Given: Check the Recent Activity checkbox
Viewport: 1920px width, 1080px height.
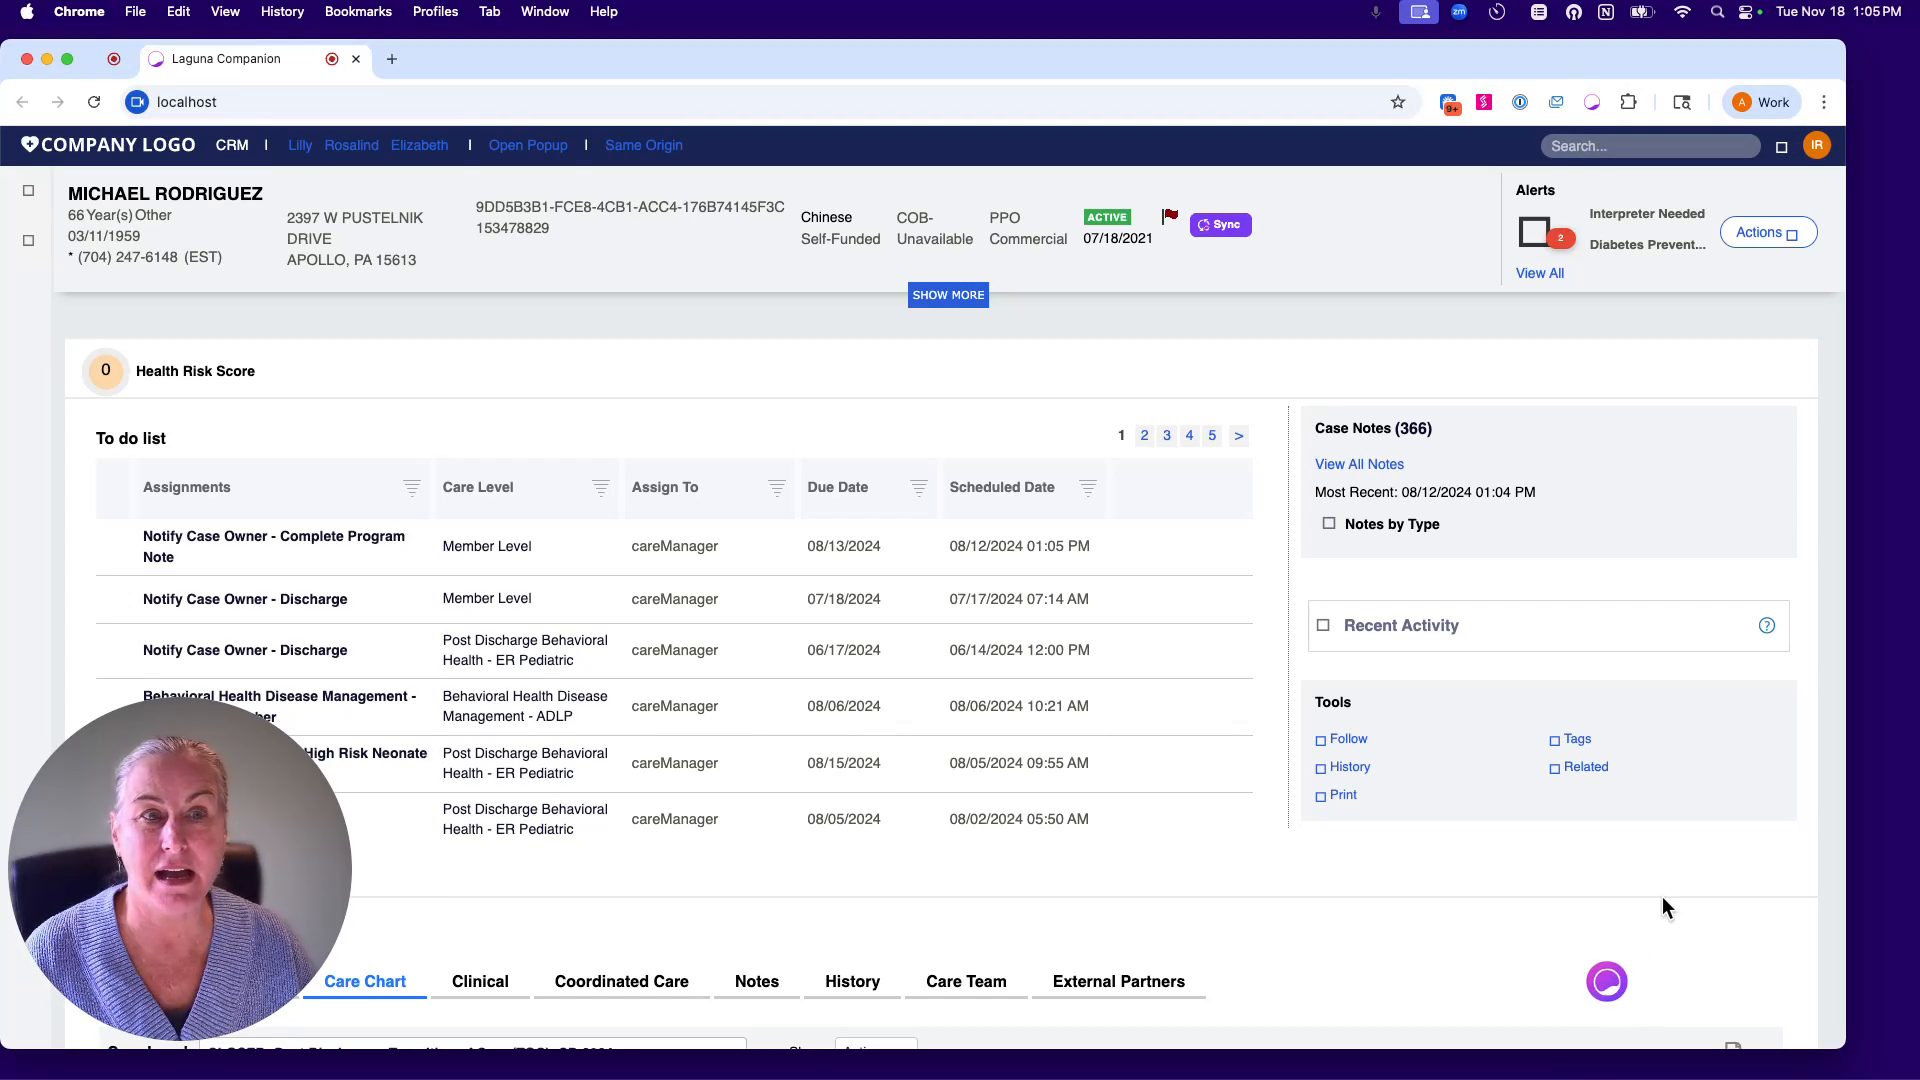Looking at the screenshot, I should [1323, 624].
